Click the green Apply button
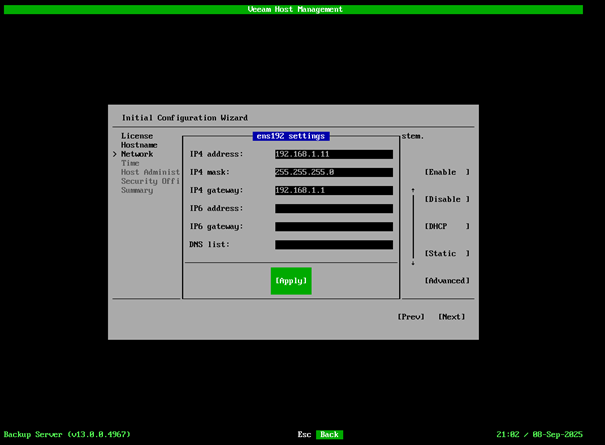The height and width of the screenshot is (445, 605). [291, 281]
